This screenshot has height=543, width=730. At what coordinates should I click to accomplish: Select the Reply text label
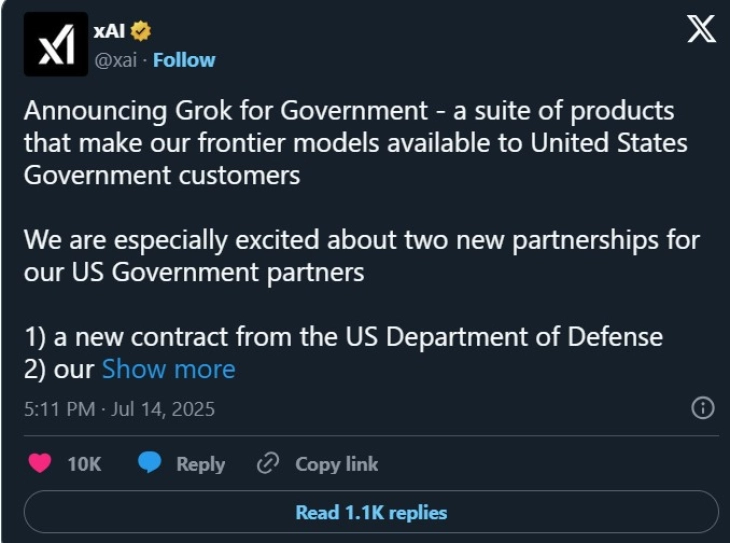coord(200,464)
